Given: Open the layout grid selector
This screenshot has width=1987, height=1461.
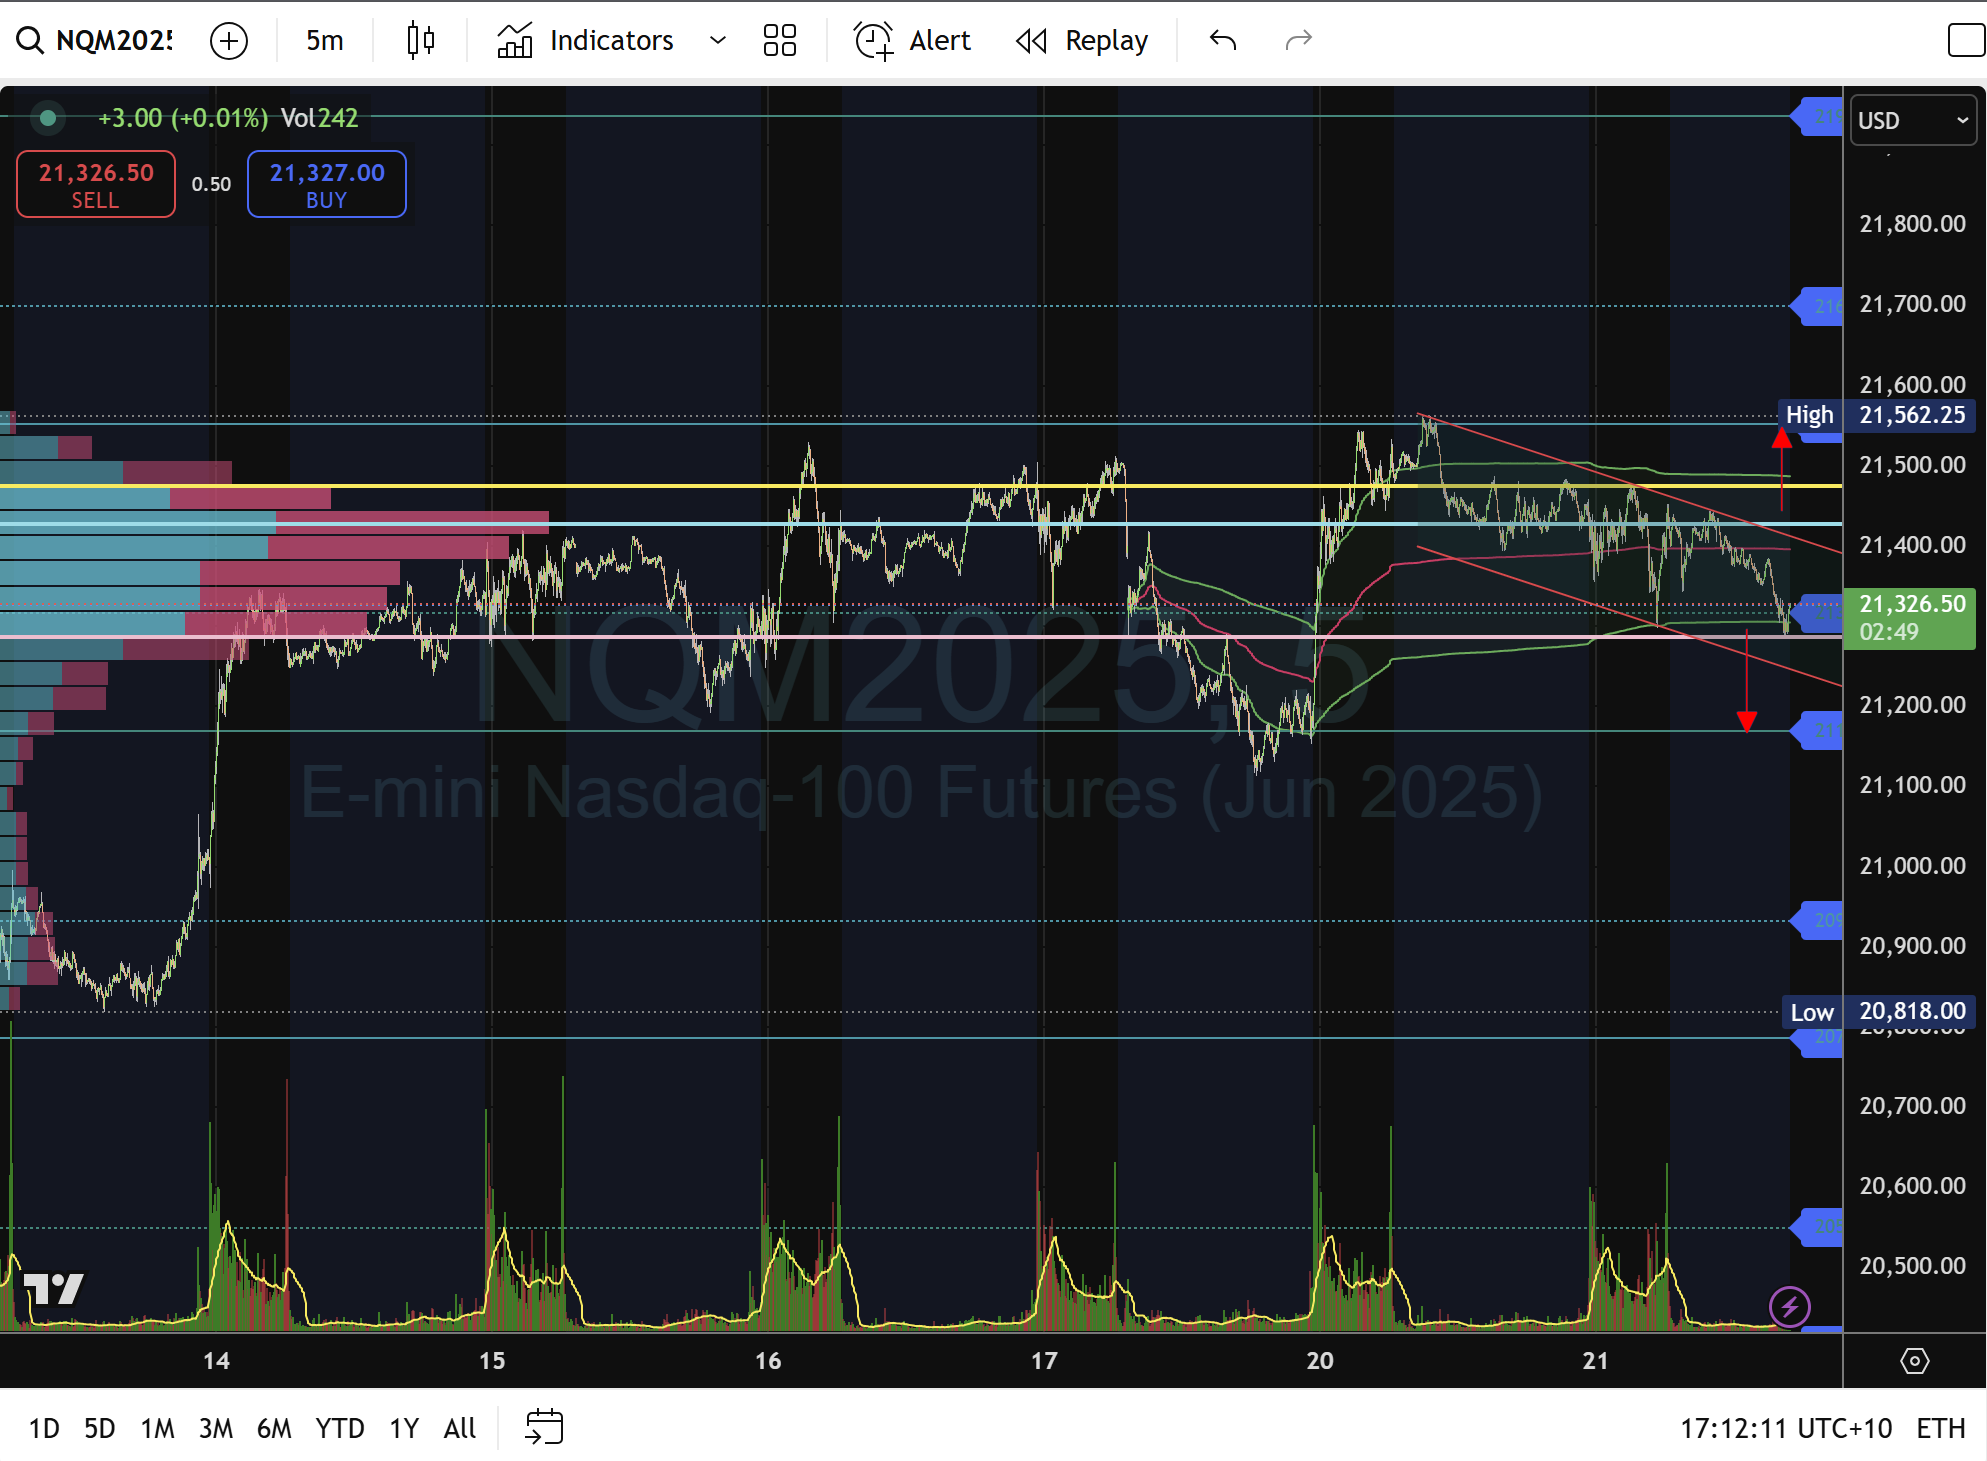Looking at the screenshot, I should (780, 40).
